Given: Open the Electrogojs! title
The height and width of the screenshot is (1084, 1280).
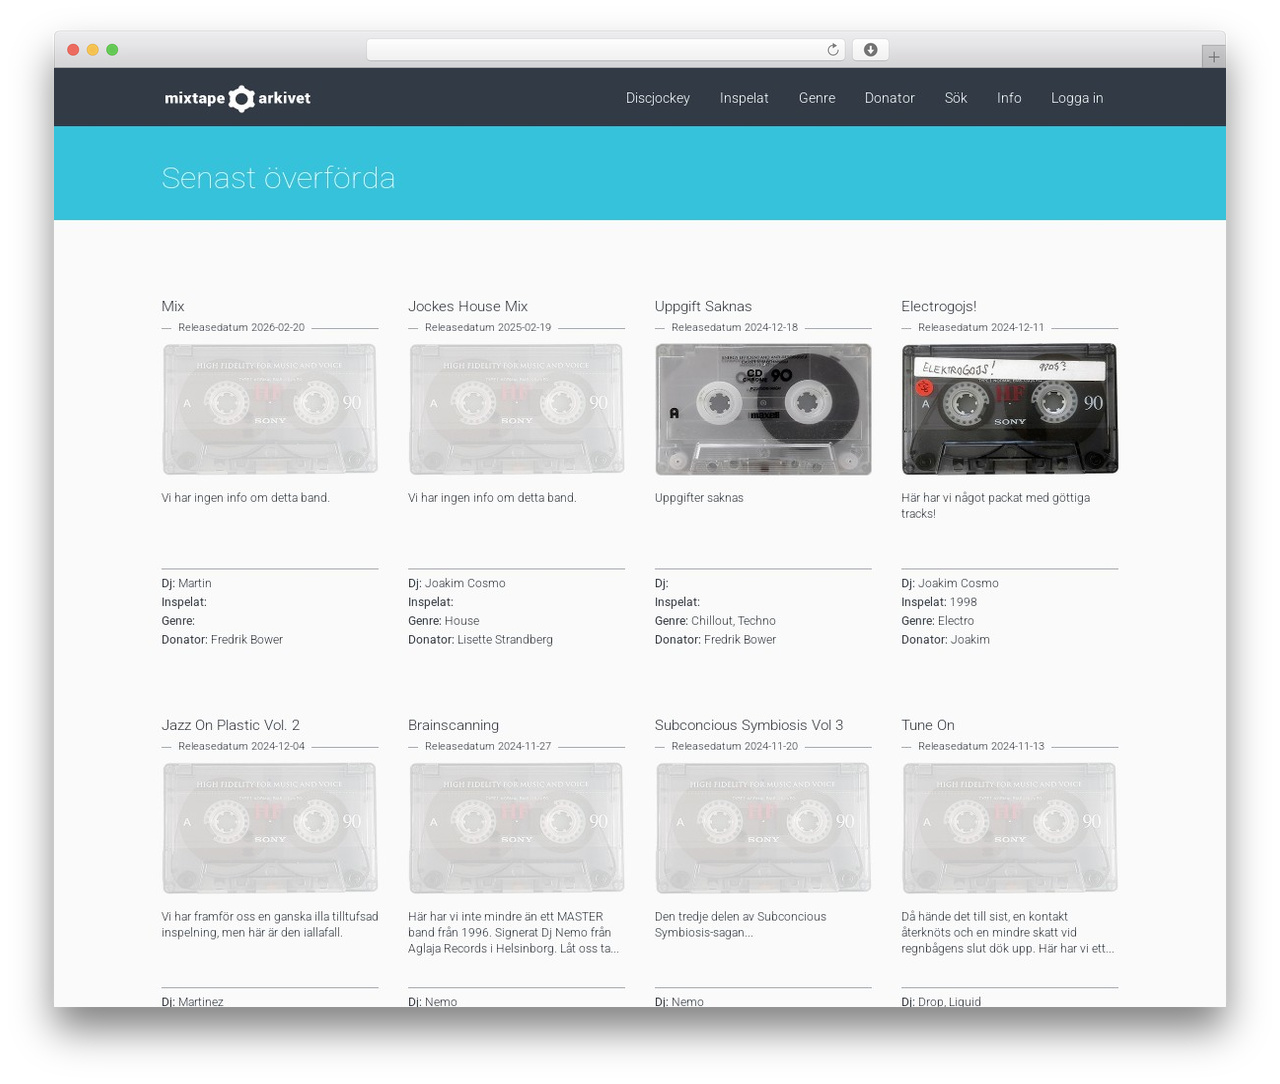Looking at the screenshot, I should [x=939, y=306].
